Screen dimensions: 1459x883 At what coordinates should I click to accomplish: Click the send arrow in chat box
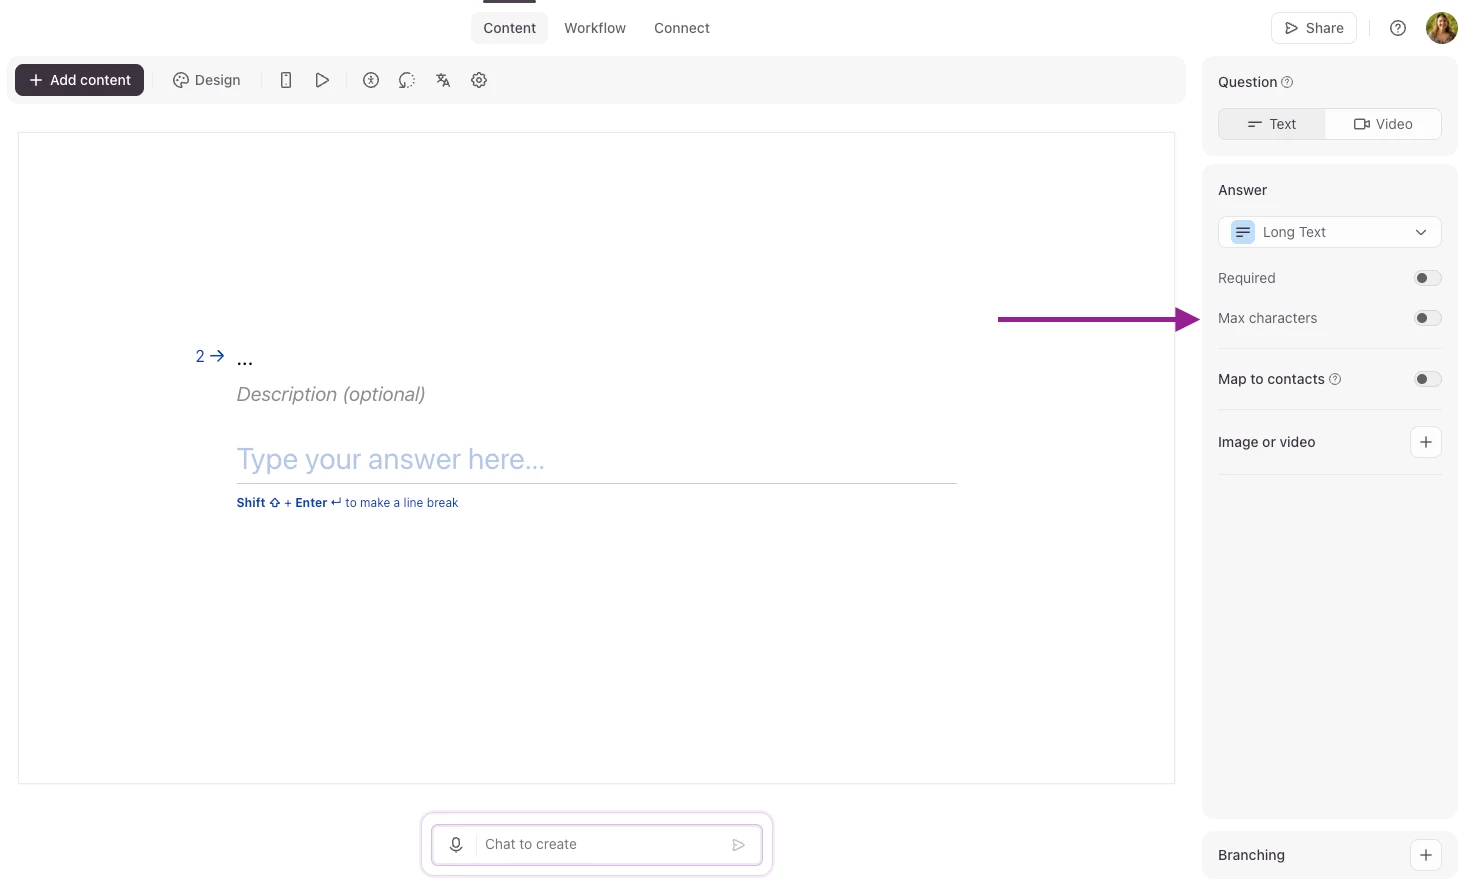pyautogui.click(x=739, y=845)
